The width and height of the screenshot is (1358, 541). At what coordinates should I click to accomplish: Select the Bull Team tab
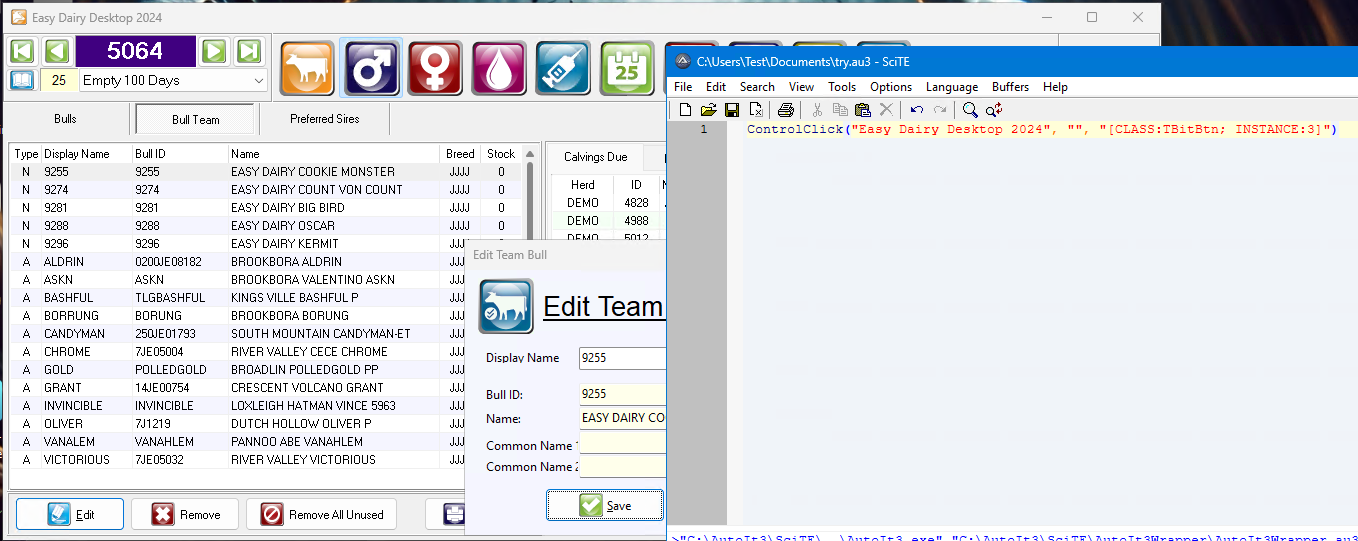(x=195, y=119)
